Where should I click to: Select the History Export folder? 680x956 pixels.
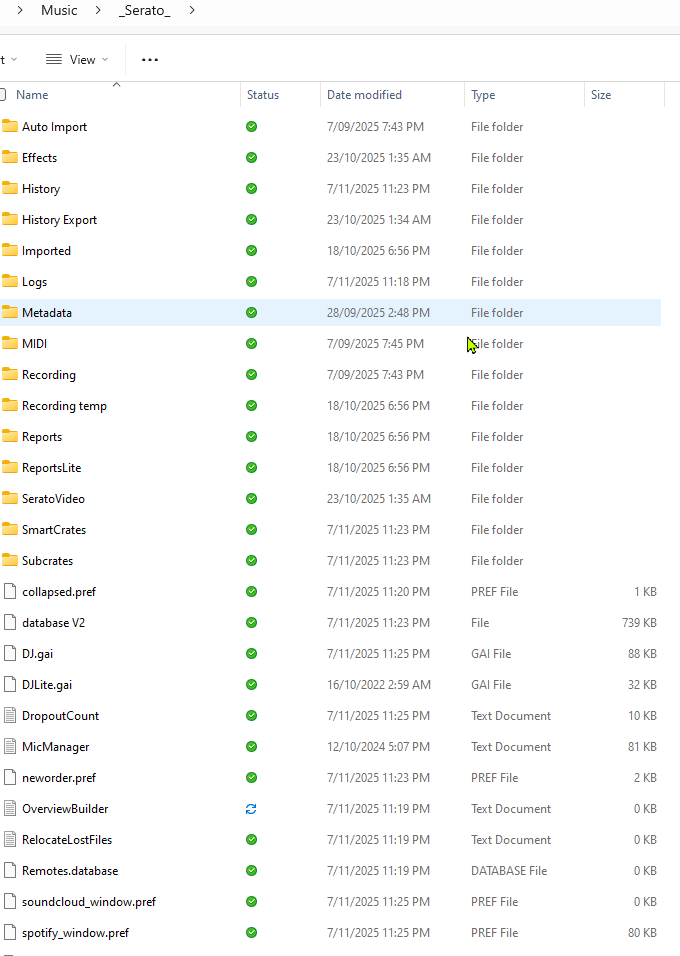click(59, 220)
